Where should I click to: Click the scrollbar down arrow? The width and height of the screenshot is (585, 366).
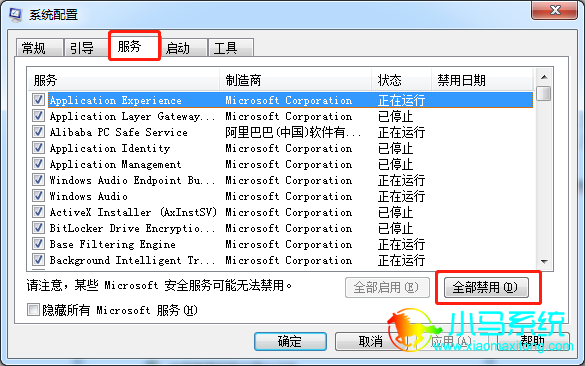[544, 261]
